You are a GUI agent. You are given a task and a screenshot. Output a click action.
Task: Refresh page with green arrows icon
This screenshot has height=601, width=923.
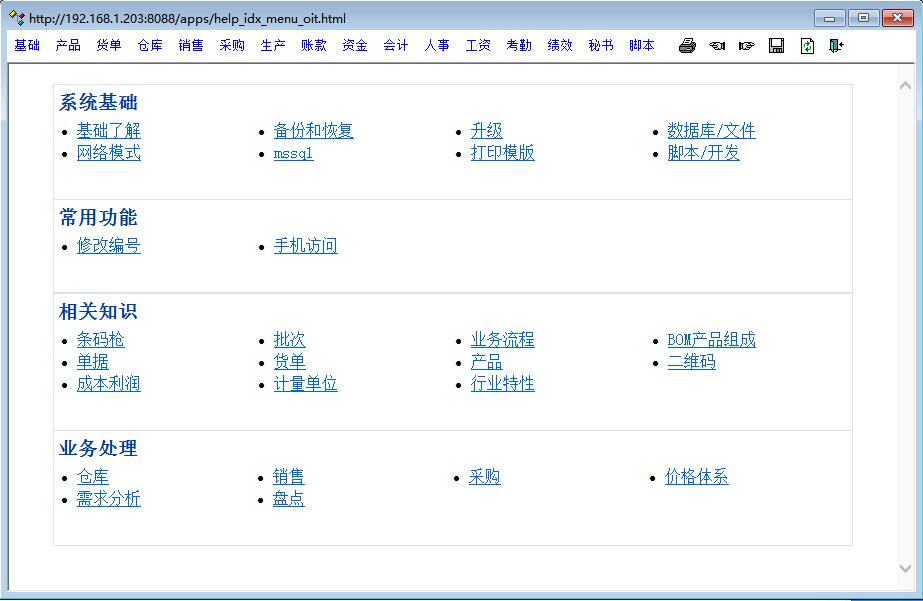coord(807,46)
